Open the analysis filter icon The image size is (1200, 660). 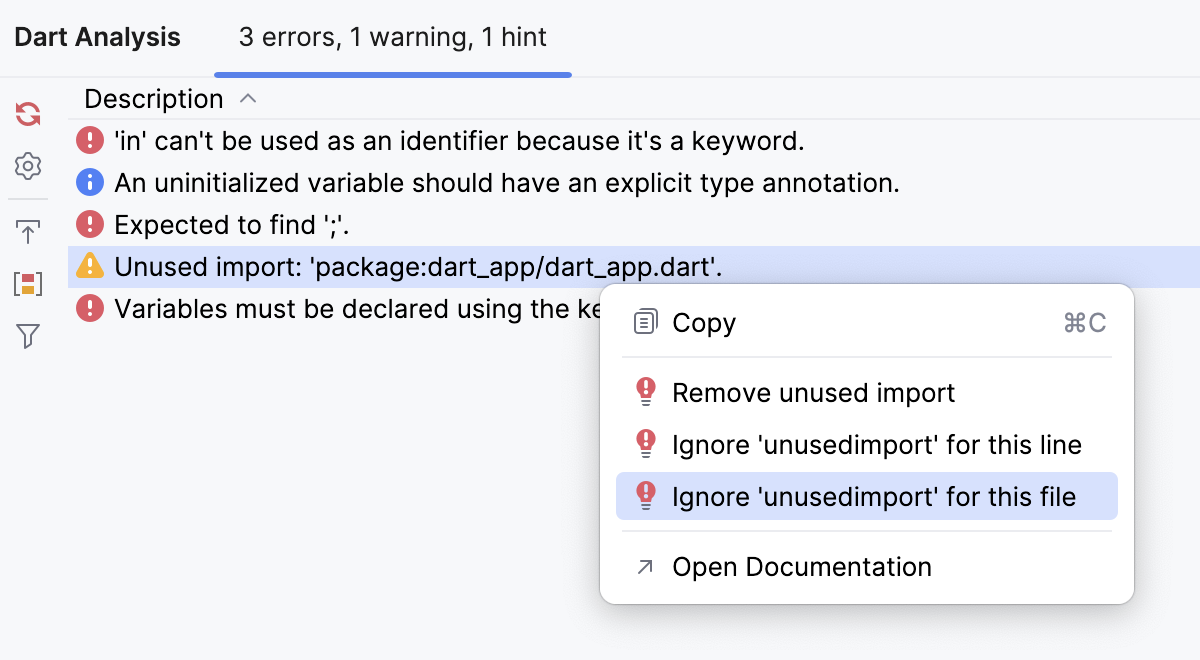click(x=27, y=336)
